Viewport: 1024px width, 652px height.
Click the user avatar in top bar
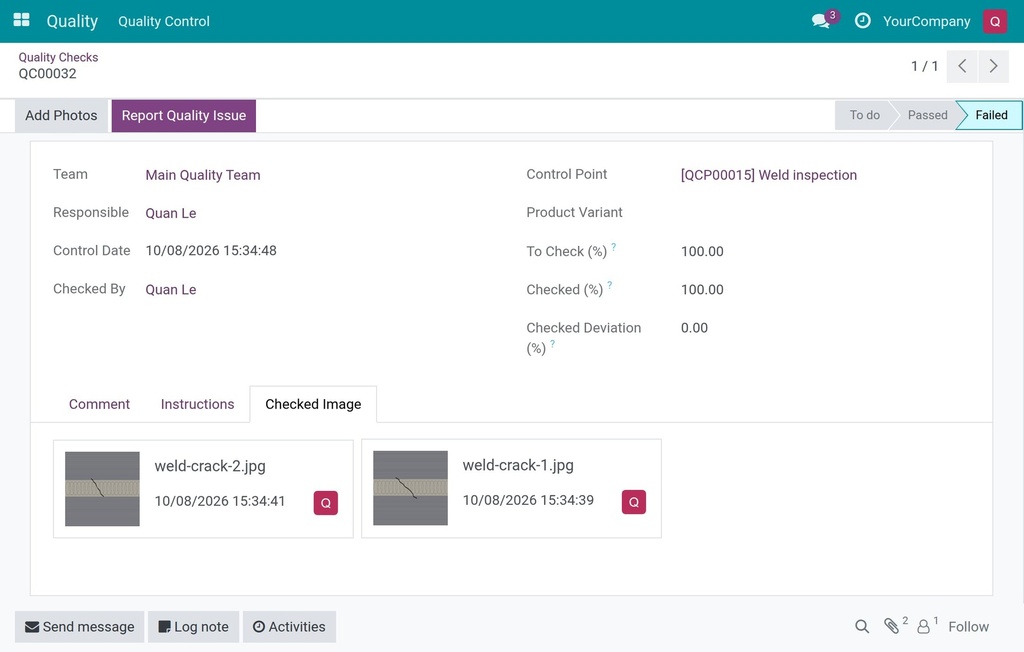[995, 21]
